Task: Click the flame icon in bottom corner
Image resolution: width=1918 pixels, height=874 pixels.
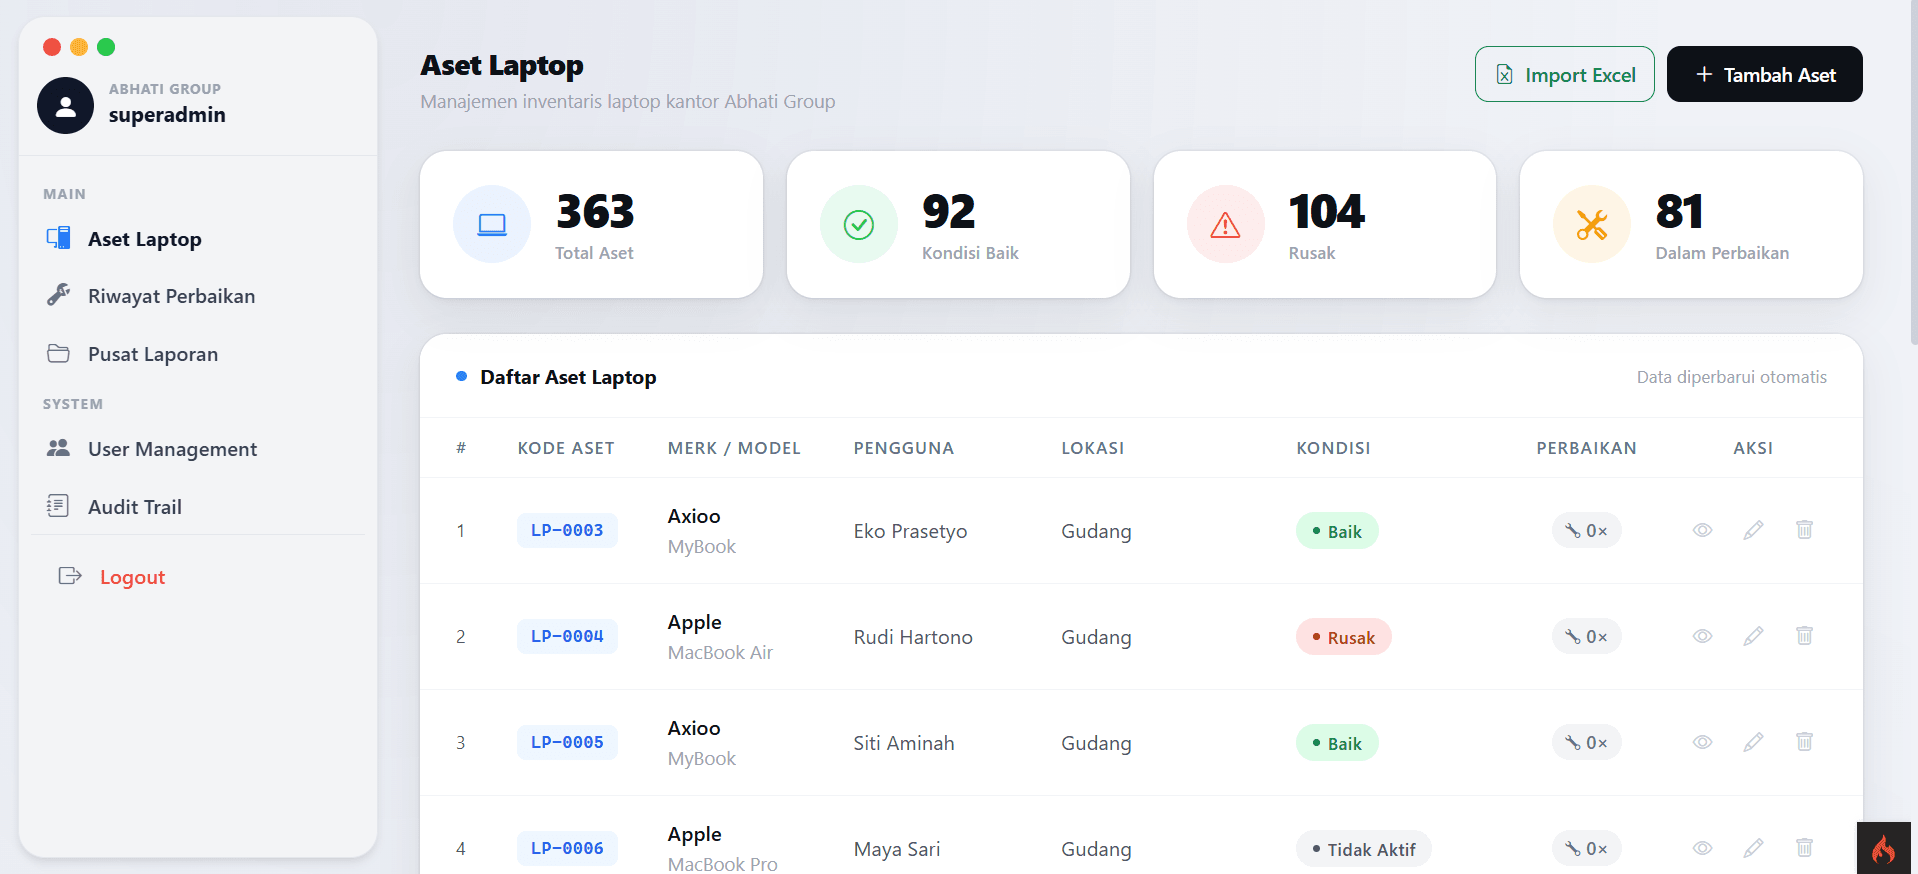Action: 1884,849
